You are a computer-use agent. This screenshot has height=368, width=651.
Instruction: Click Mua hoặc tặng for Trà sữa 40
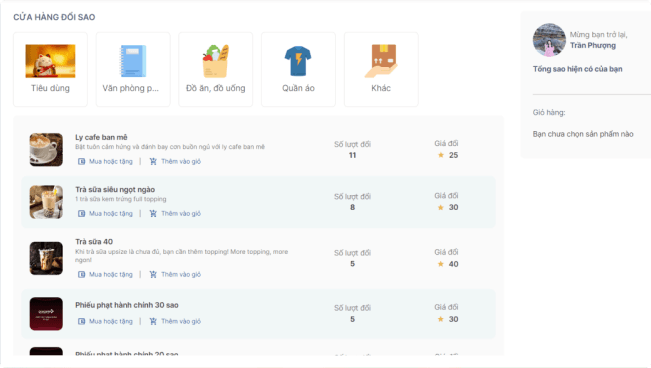tap(111, 275)
